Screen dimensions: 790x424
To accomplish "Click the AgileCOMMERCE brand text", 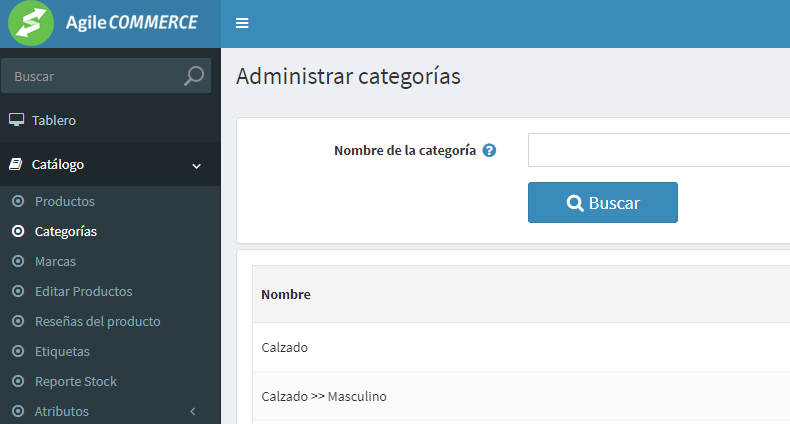I will point(131,23).
